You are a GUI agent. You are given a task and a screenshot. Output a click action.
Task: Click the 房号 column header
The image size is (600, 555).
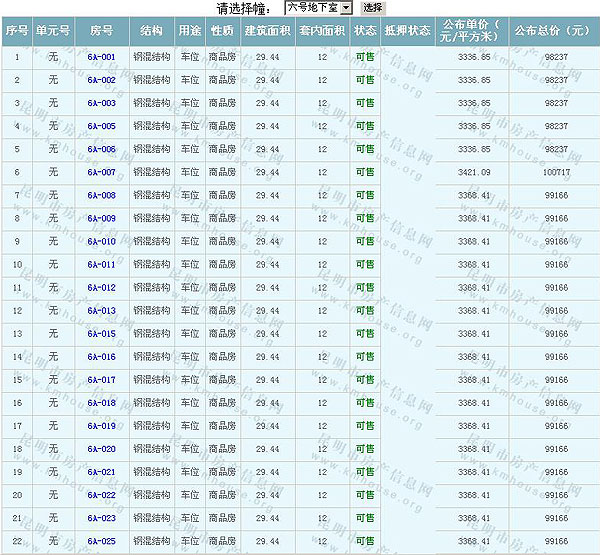(x=101, y=31)
